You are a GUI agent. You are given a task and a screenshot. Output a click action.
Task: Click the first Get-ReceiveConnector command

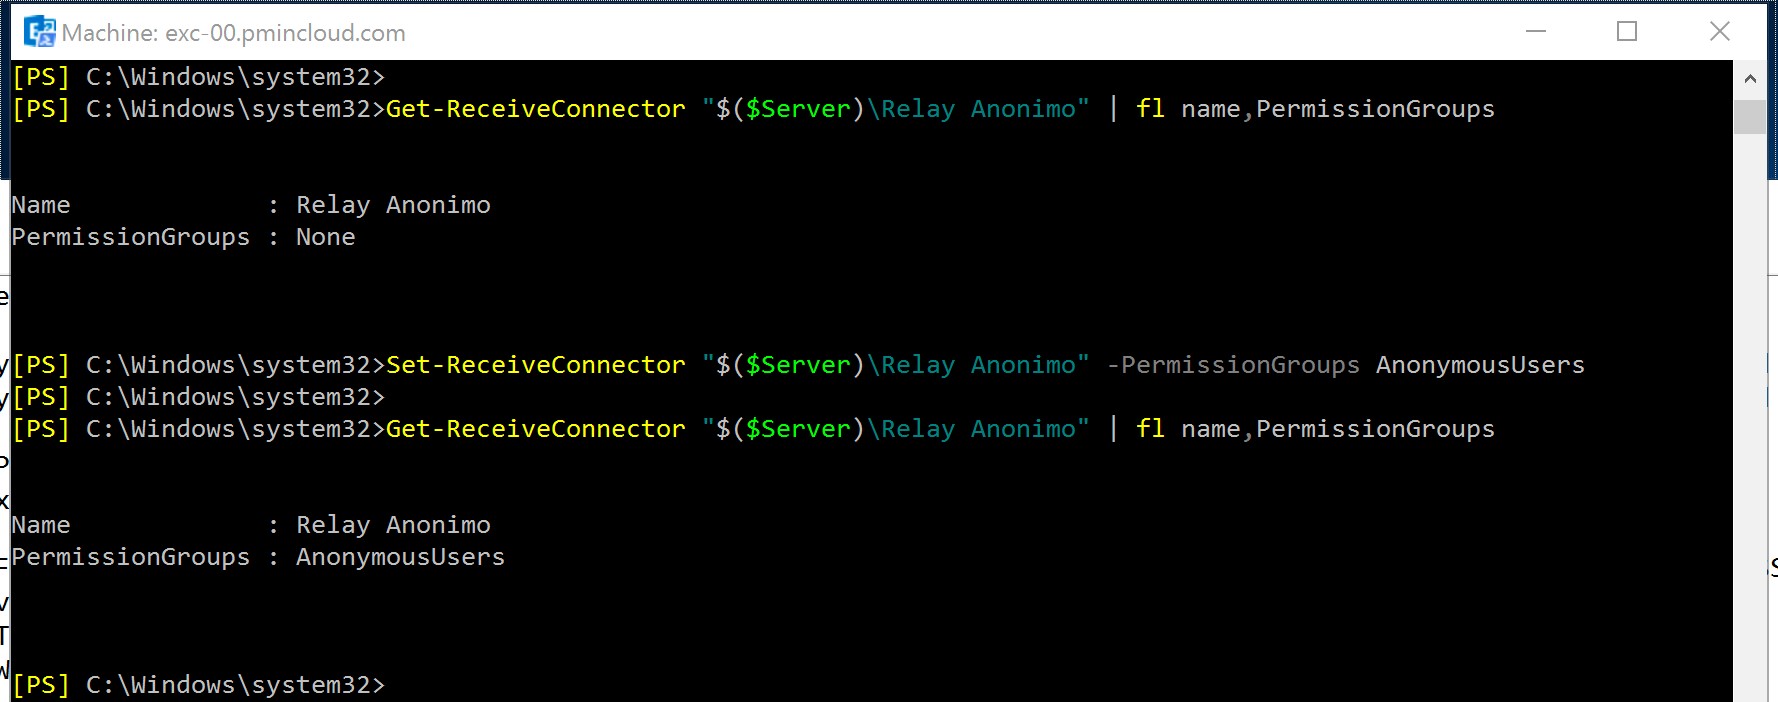click(x=536, y=109)
